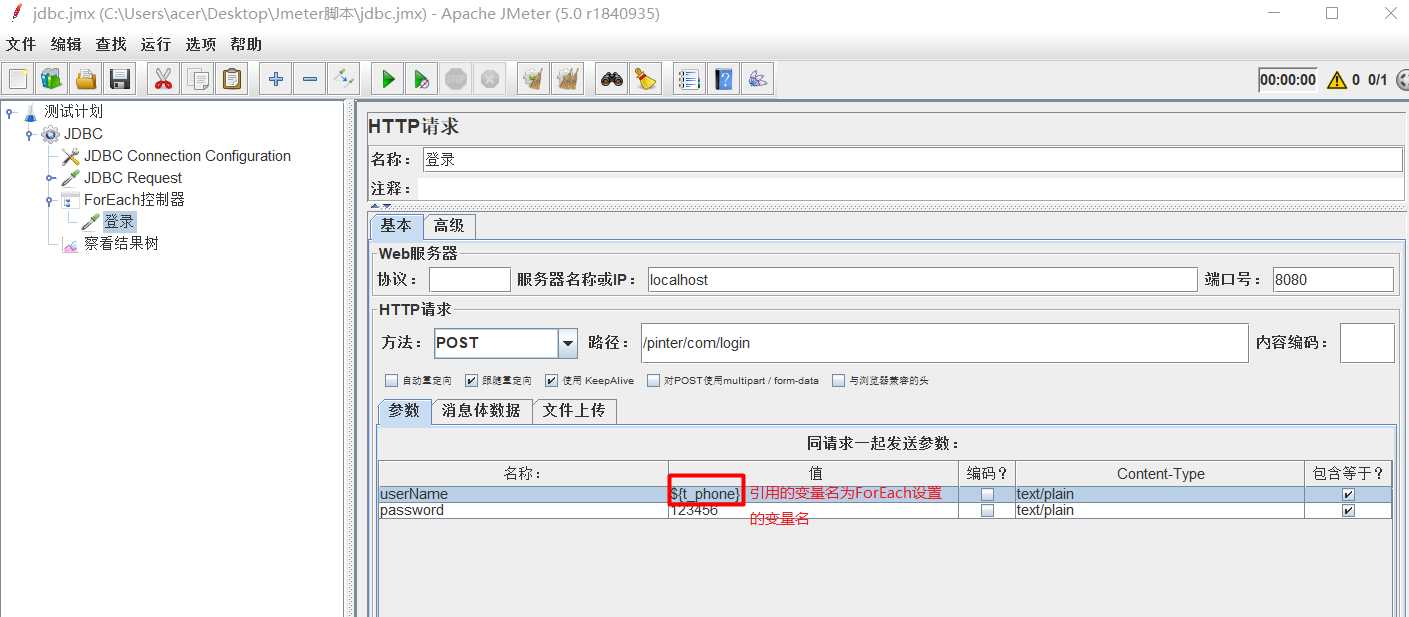Viewport: 1409px width, 617px height.
Task: Paste with the clipboard toolbar icon
Action: 232,79
